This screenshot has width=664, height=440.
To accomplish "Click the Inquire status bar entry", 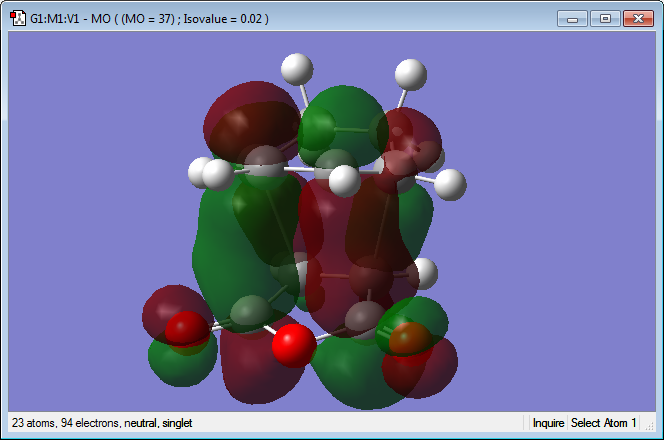I will pos(548,423).
